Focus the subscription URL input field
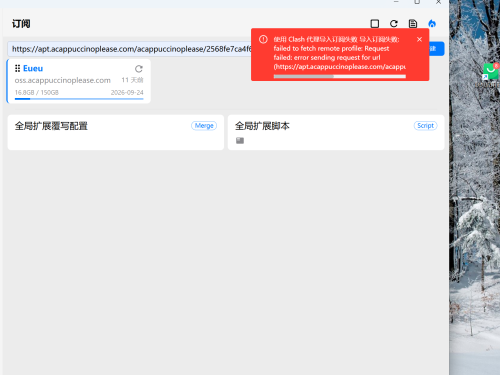The image size is (500, 375). [129, 49]
